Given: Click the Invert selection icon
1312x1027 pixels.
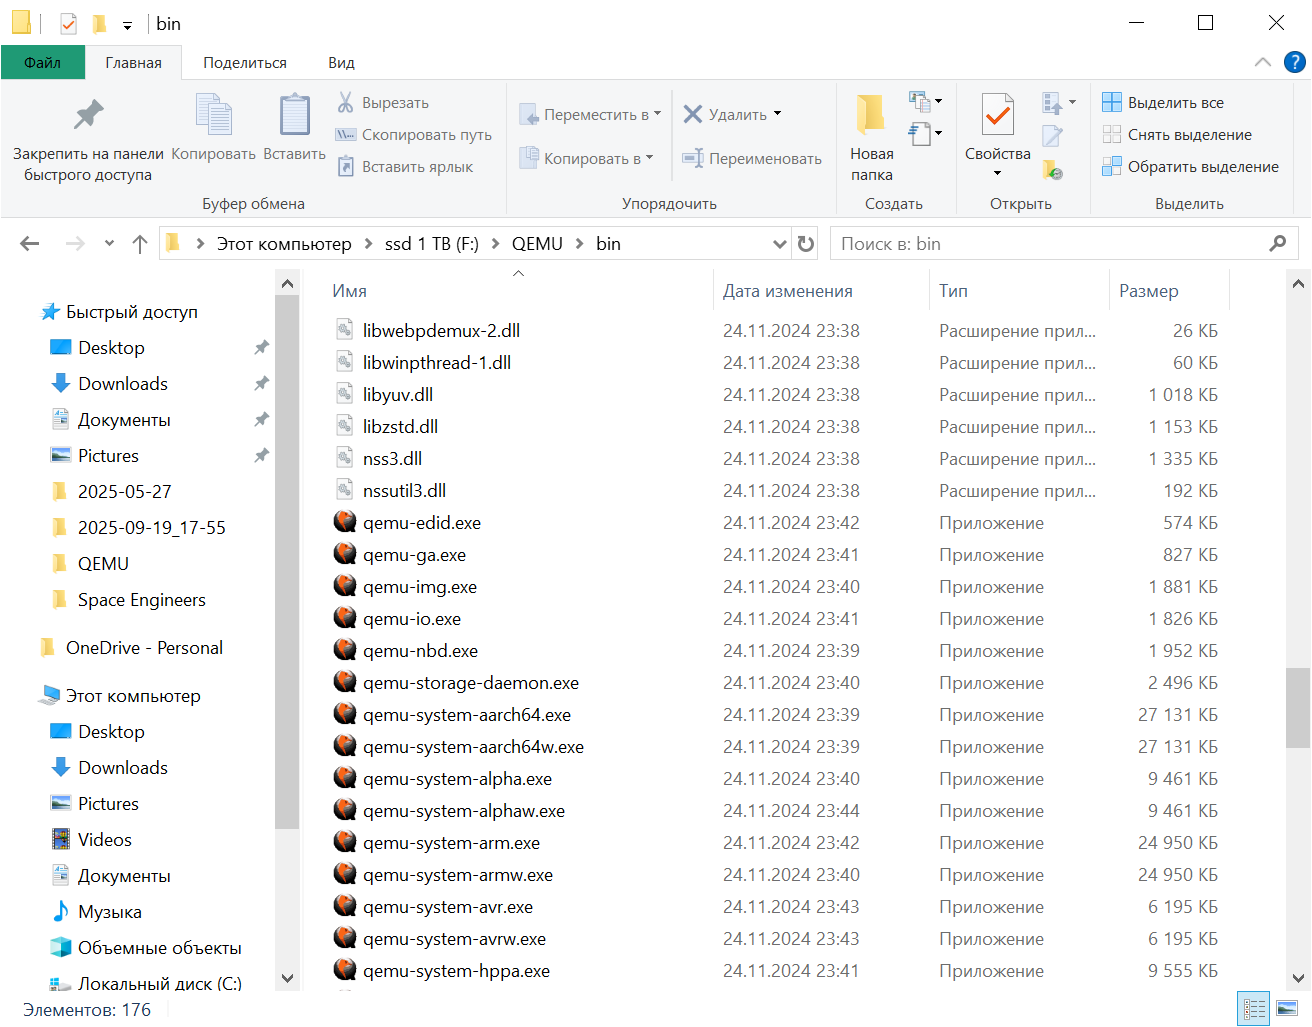Looking at the screenshot, I should point(1112,166).
